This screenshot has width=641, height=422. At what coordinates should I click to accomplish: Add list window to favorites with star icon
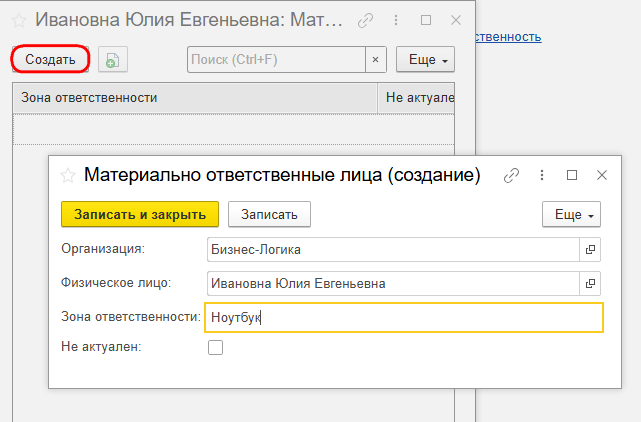pyautogui.click(x=19, y=20)
